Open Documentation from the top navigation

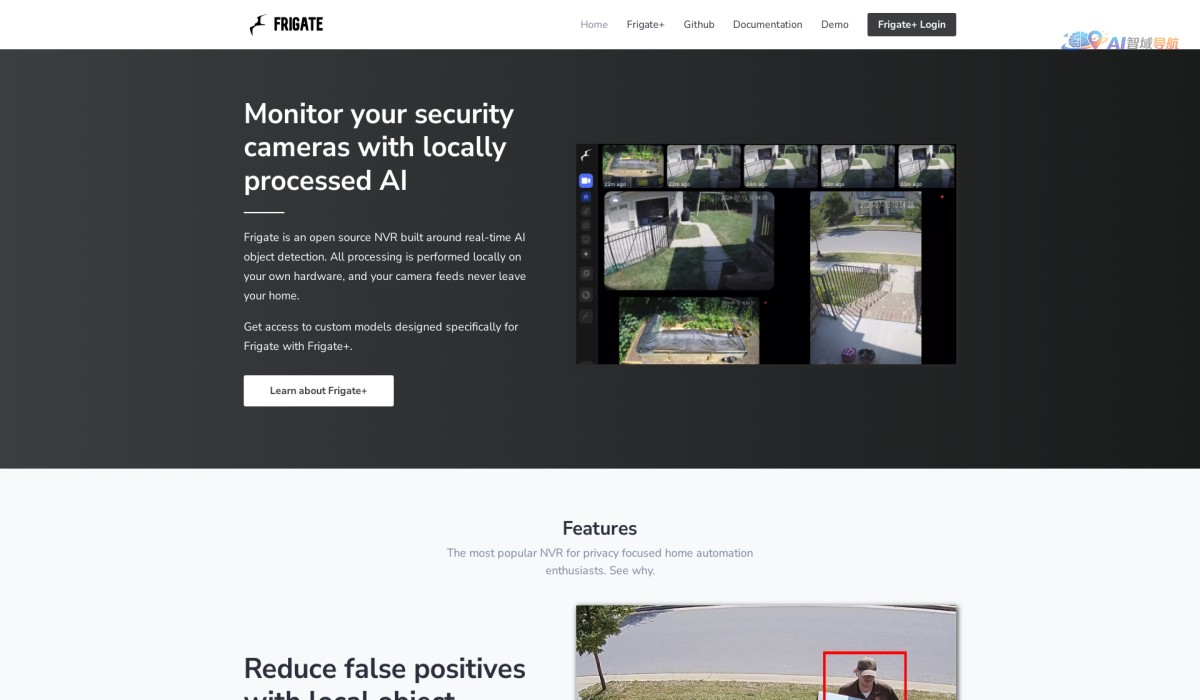767,25
